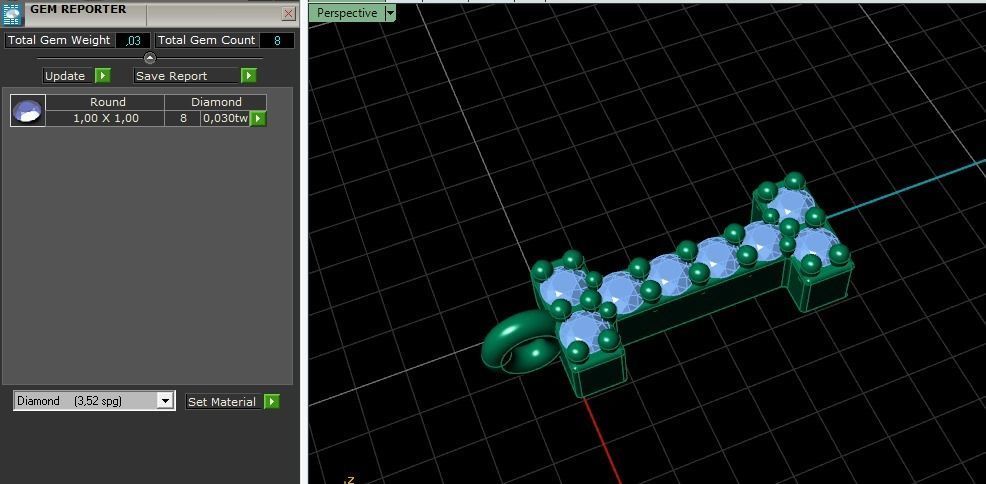Select the round gem thumbnail
986x484 pixels.
[28, 111]
